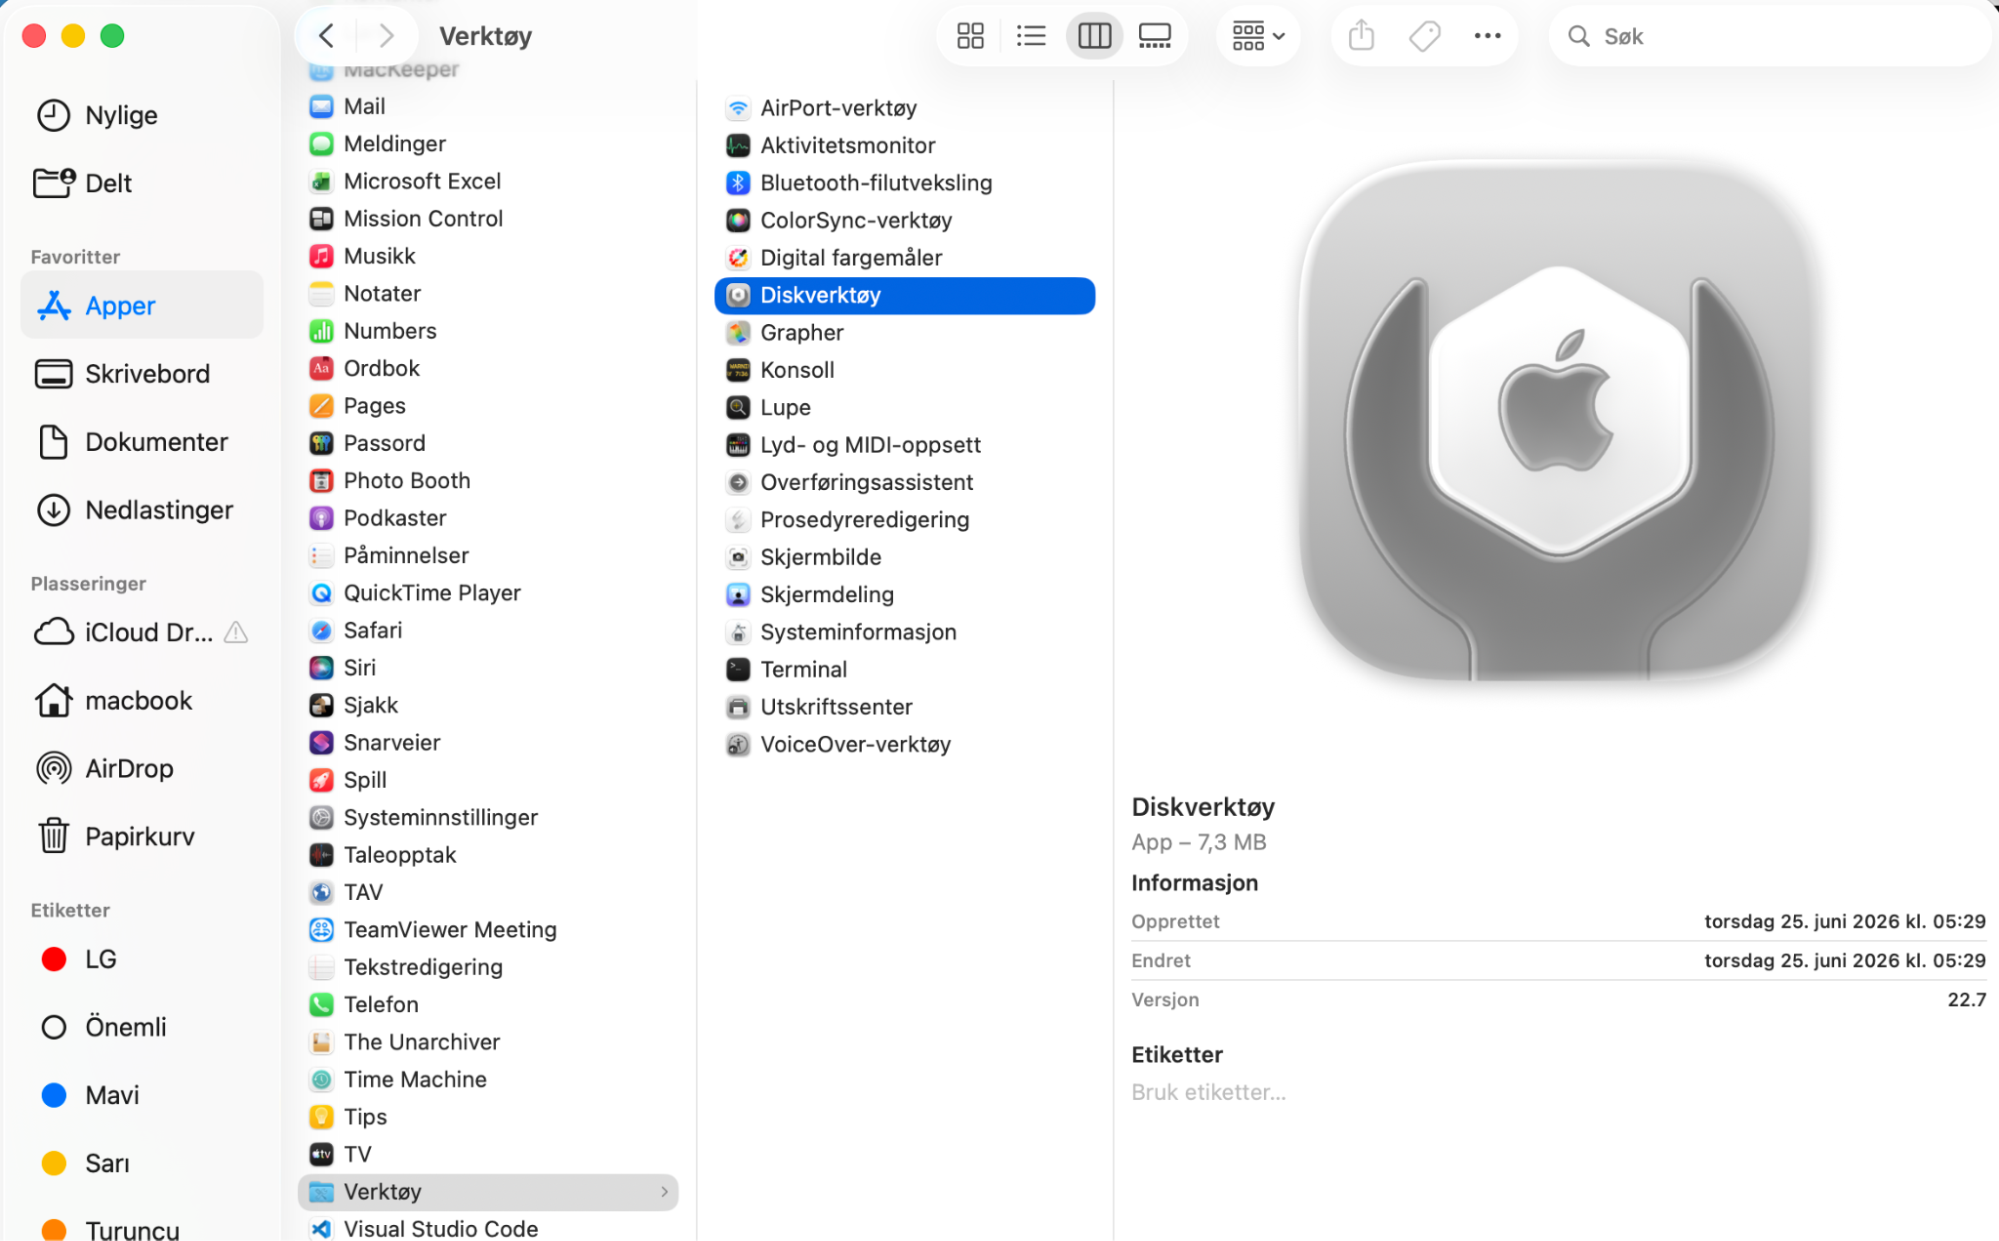Open the group-by dropdown
Screen dimensions: 1999x1241
[1258, 36]
